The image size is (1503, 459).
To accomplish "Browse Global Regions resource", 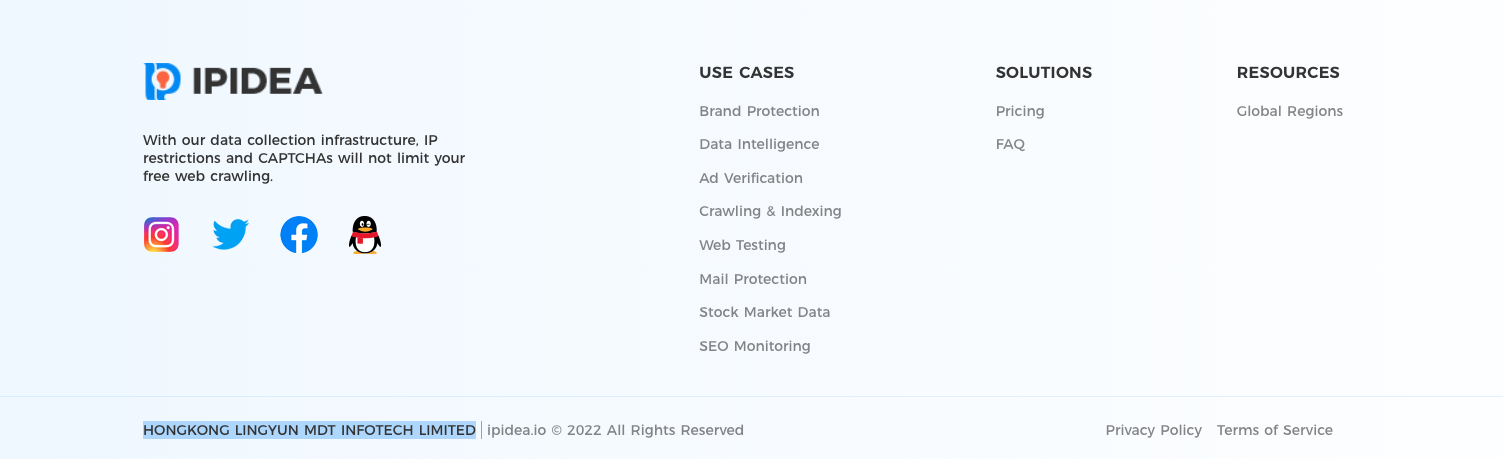I will [x=1290, y=111].
